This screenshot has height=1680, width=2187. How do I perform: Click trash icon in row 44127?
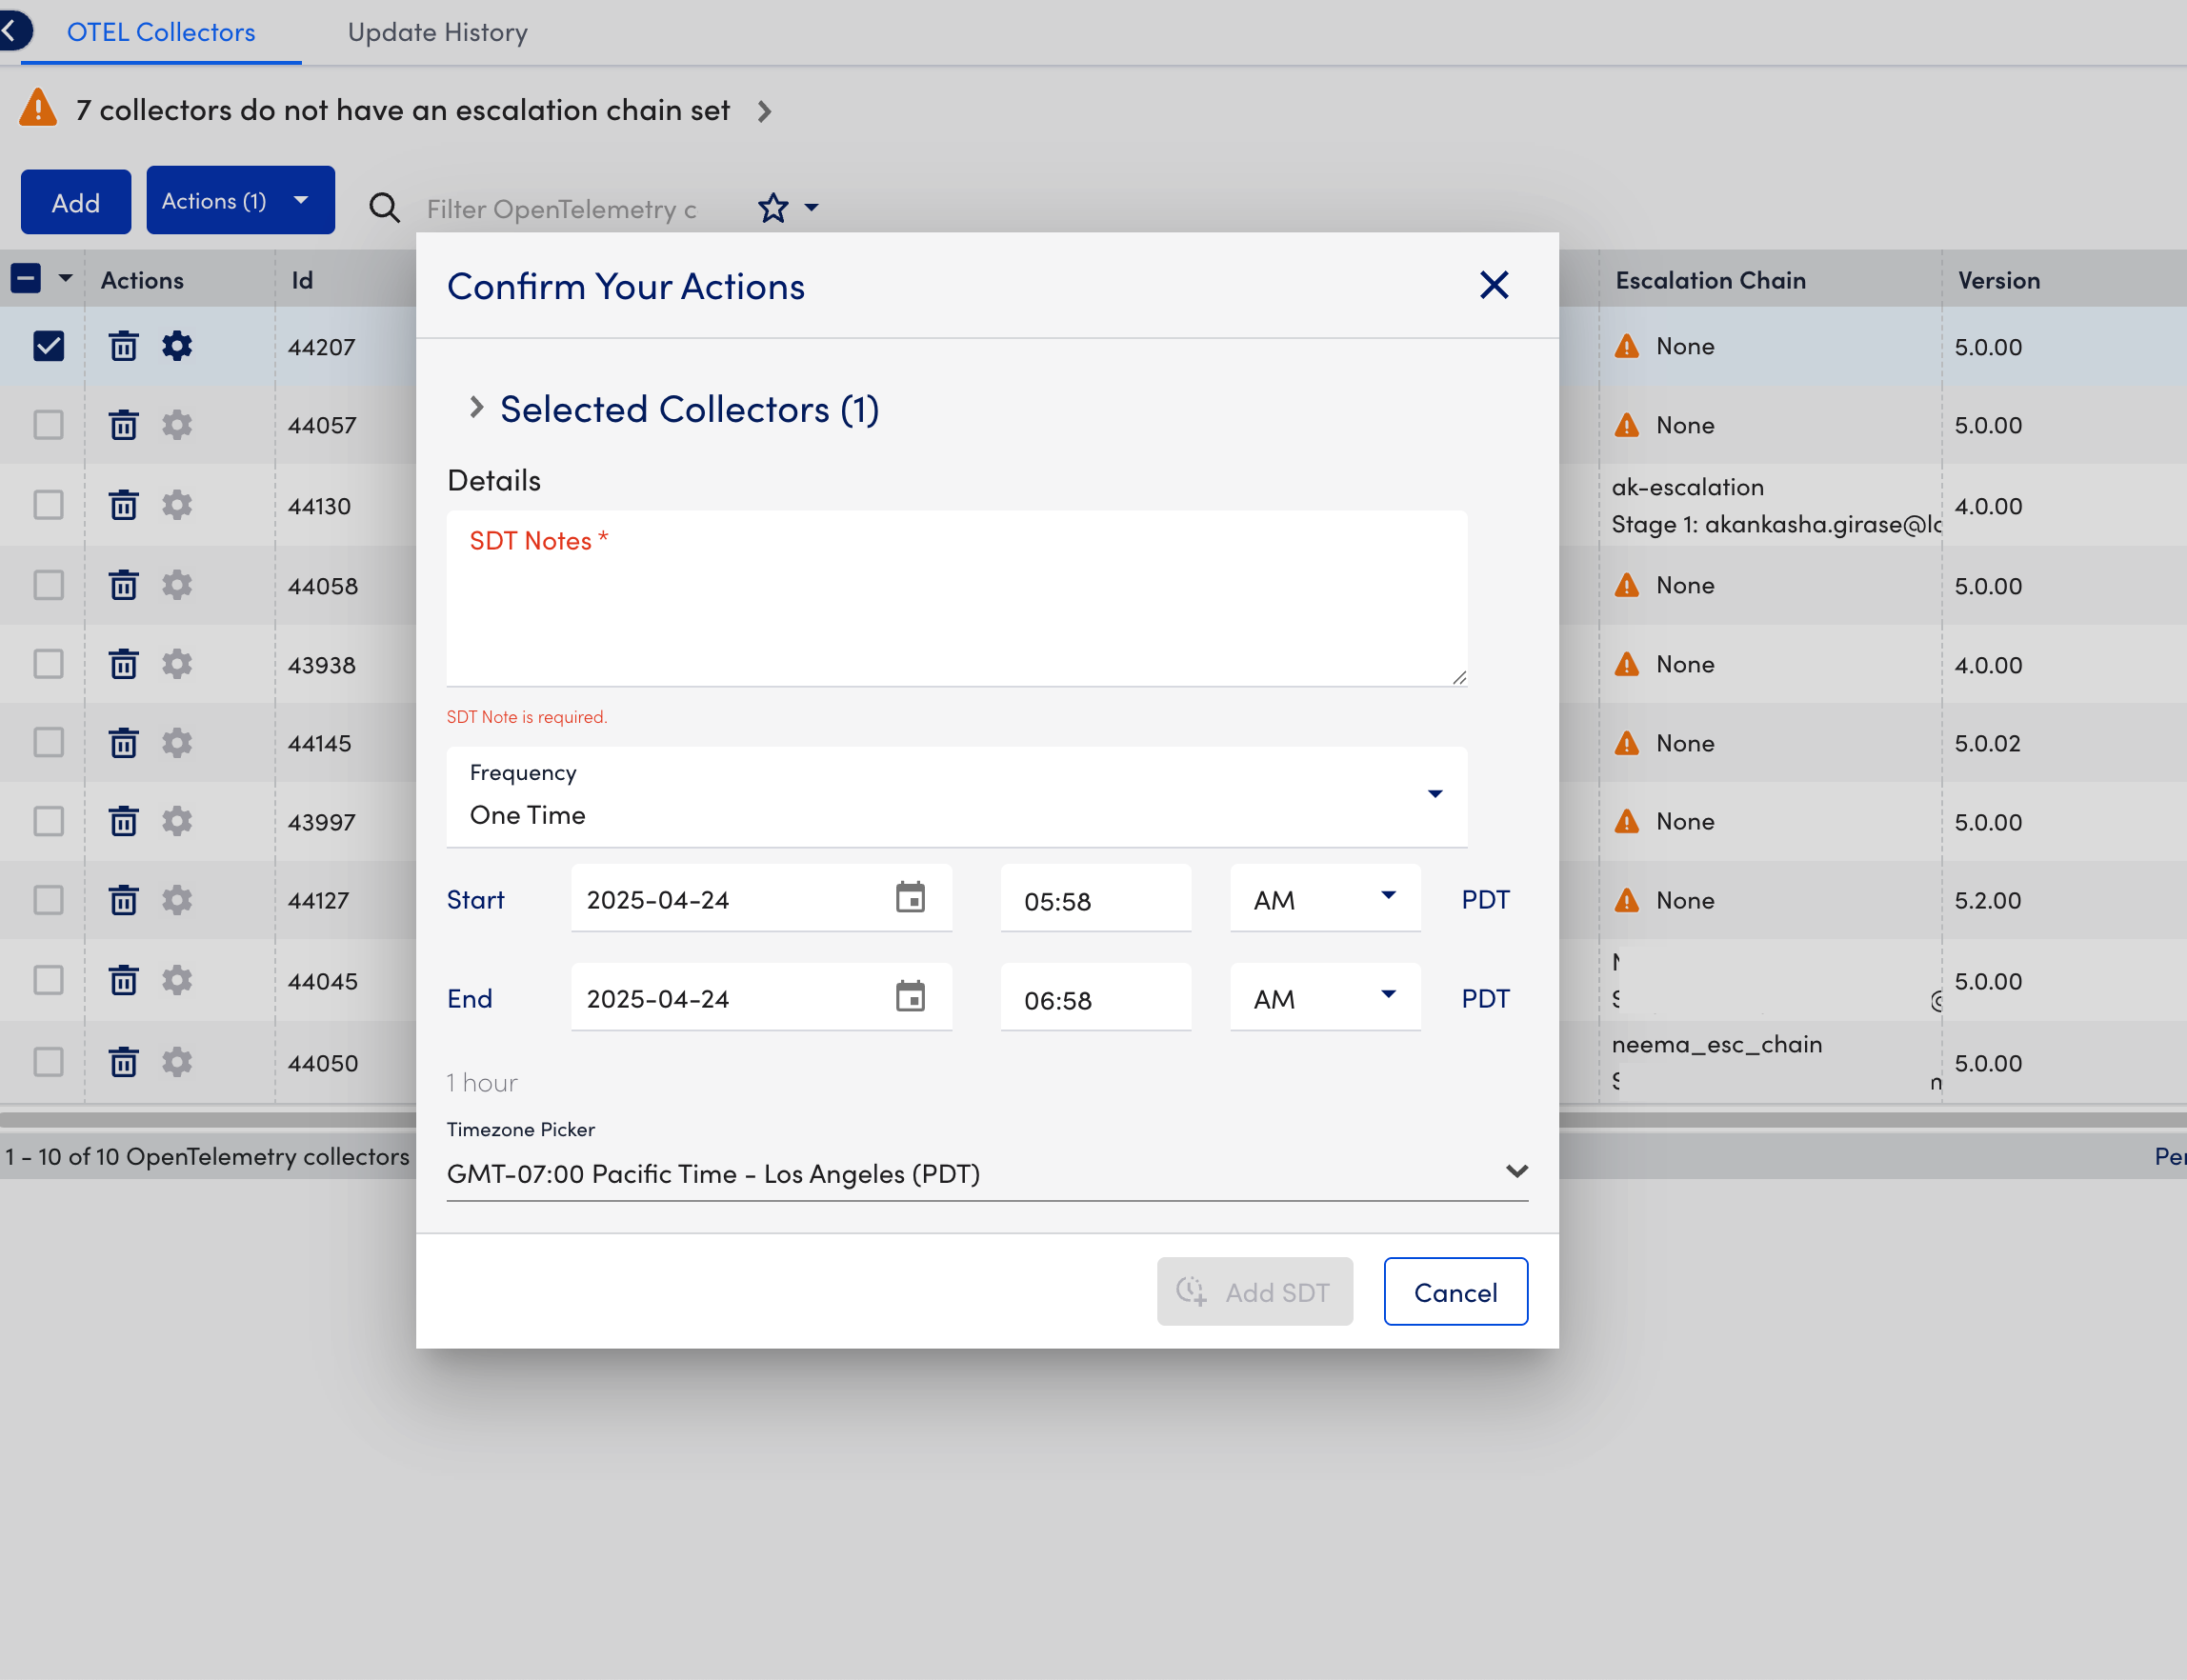coord(123,900)
